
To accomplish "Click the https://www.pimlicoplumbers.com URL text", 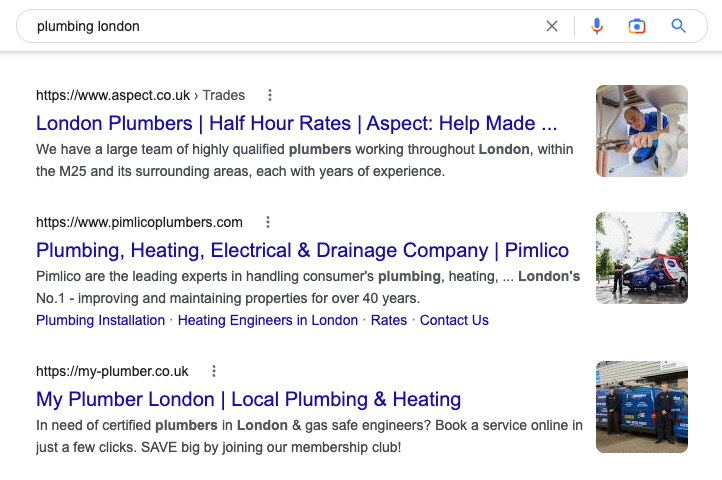I will [139, 222].
